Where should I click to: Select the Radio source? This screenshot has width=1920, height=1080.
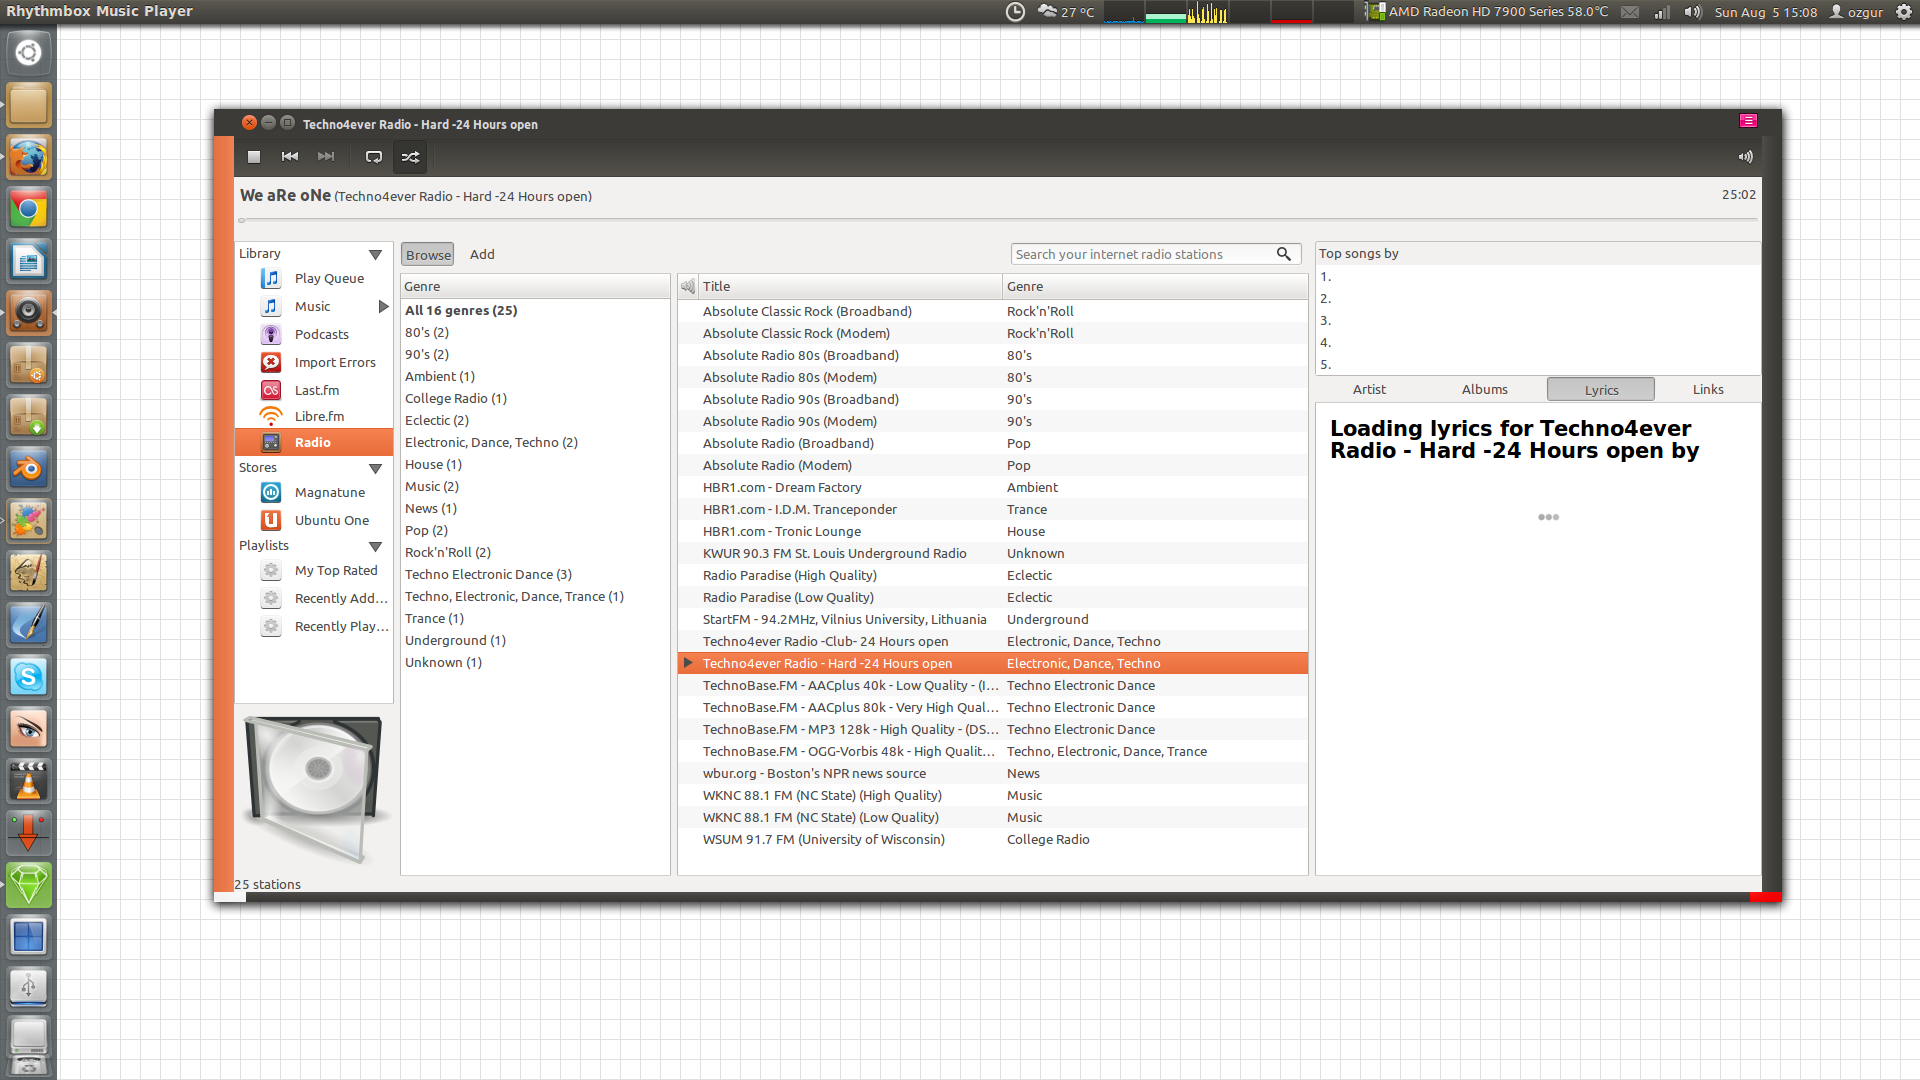(x=313, y=443)
